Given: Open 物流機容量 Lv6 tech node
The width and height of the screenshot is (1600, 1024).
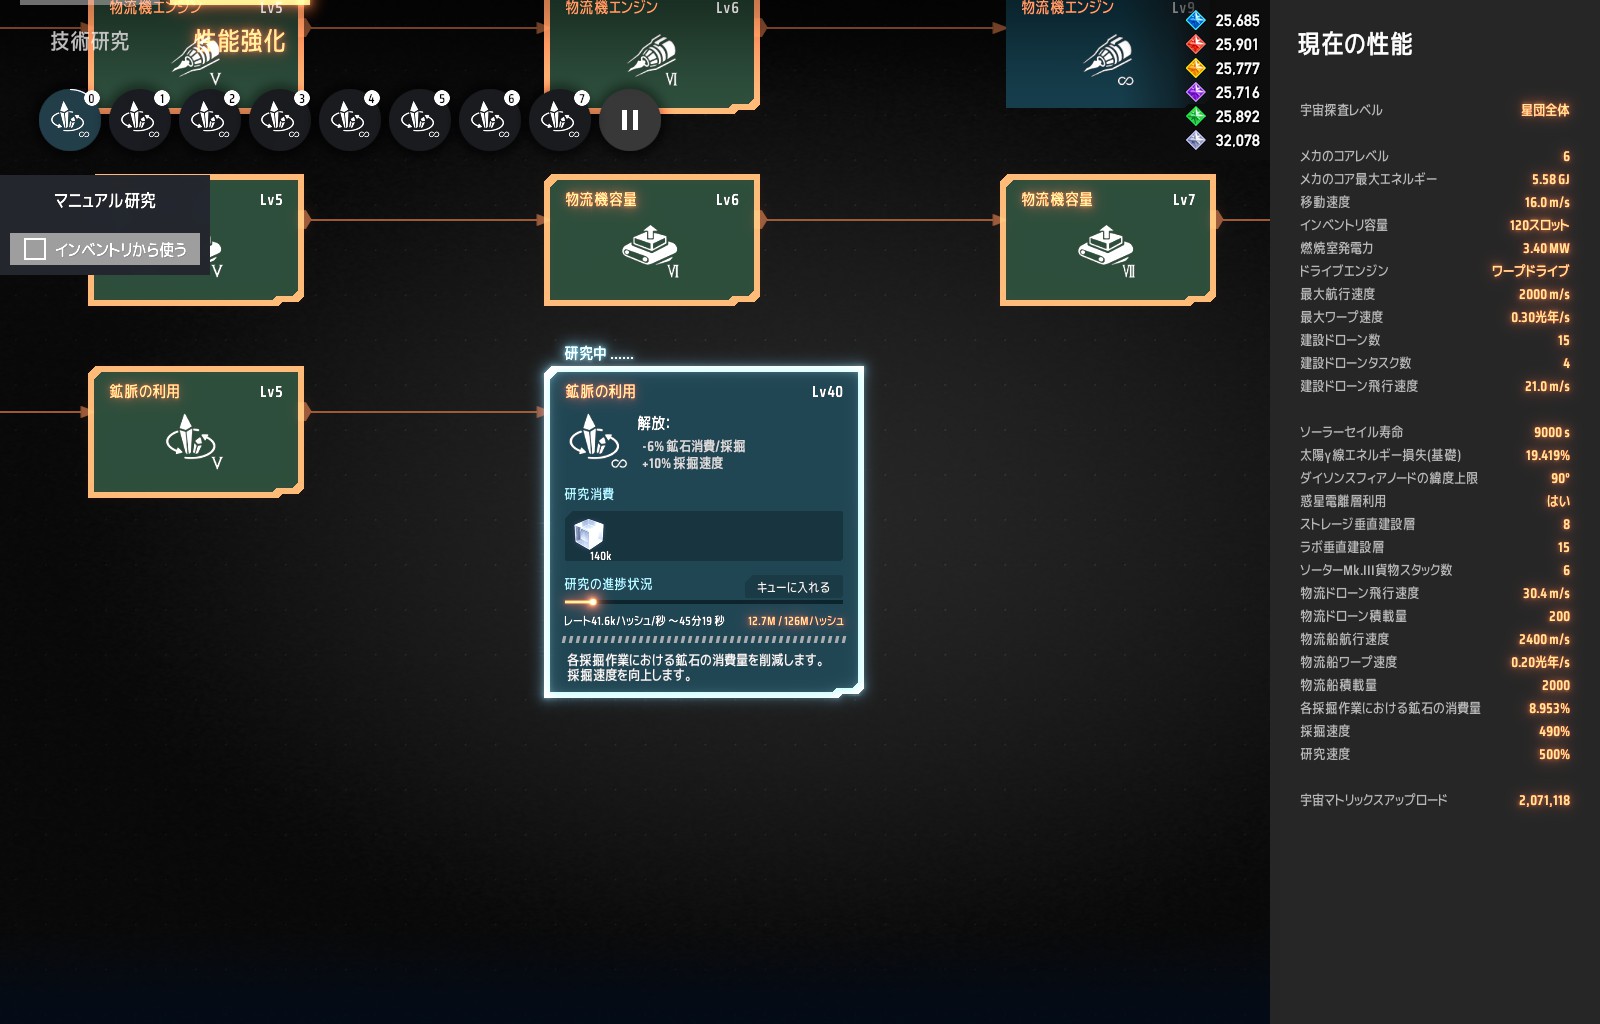Looking at the screenshot, I should pyautogui.click(x=652, y=240).
